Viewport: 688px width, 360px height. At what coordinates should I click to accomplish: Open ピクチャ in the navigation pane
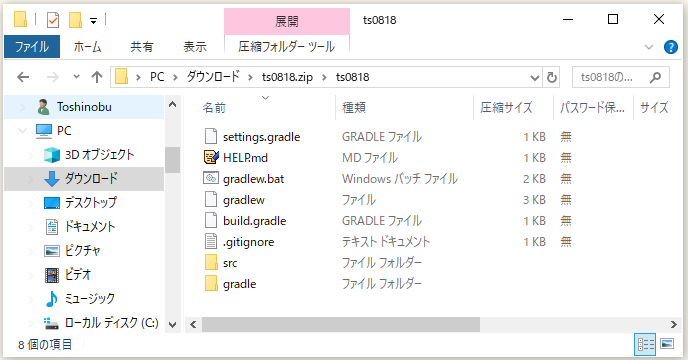(82, 250)
